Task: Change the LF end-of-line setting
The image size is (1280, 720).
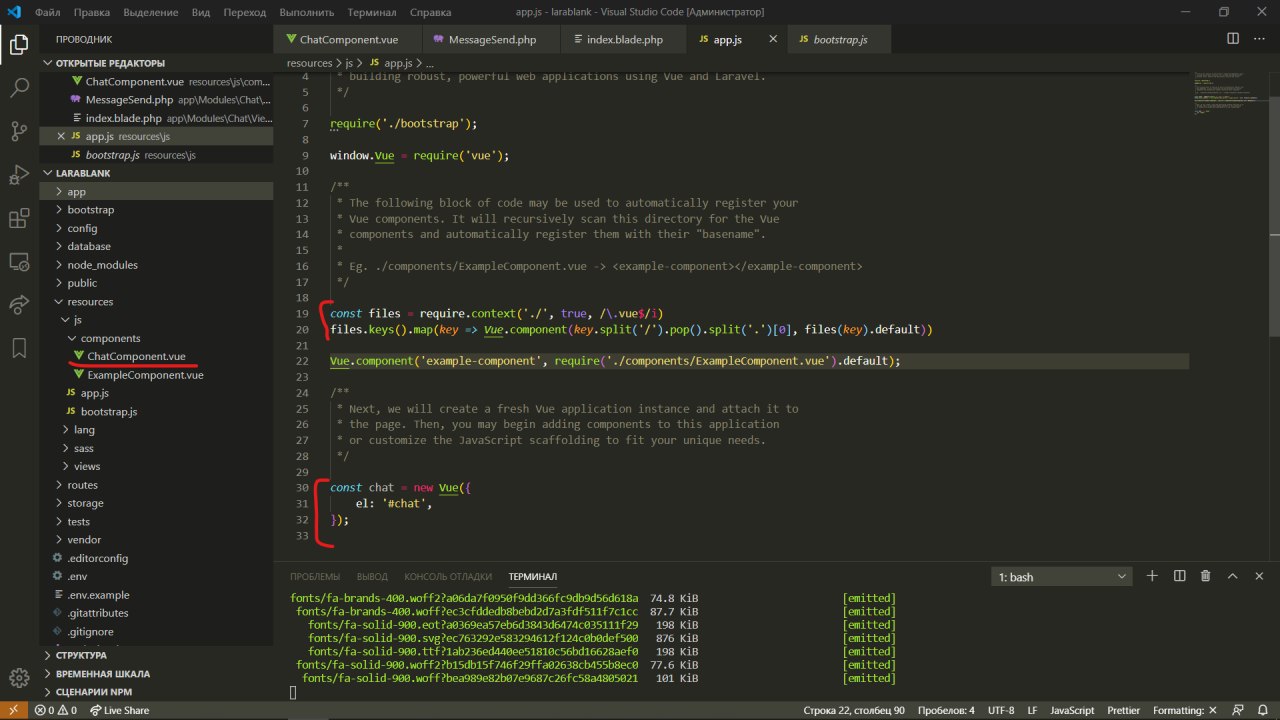Action: coord(1031,710)
